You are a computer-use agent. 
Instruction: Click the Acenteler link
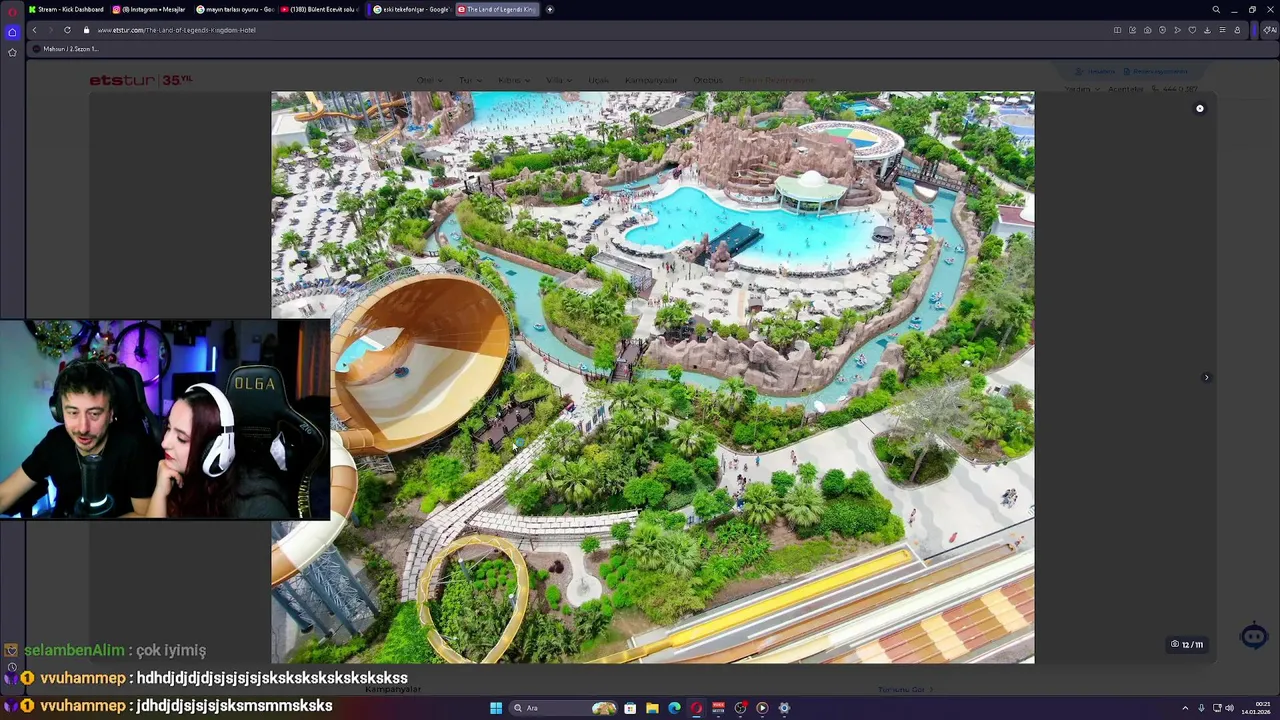tap(1125, 89)
